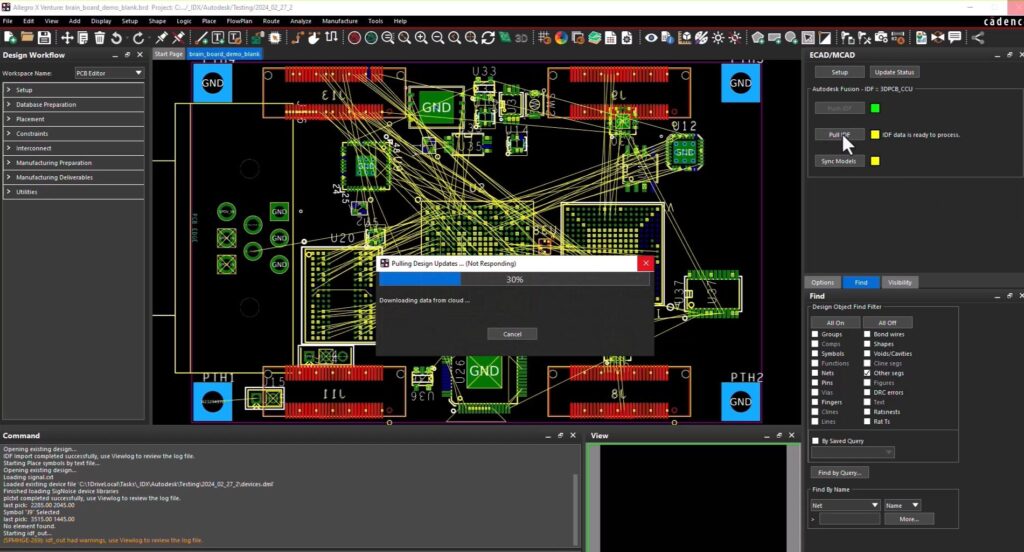
Task: Switch to the Visibility tab
Action: 899,282
